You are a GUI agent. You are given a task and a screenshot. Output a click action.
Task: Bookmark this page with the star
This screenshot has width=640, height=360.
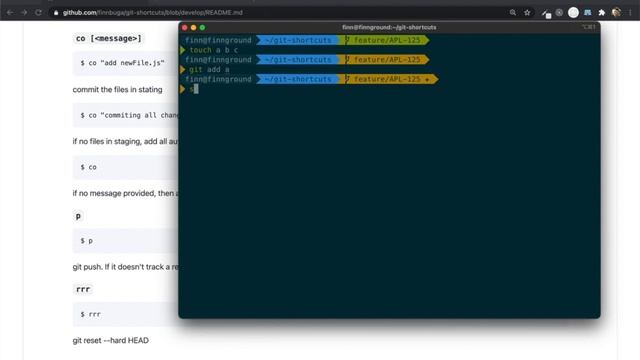coord(527,13)
